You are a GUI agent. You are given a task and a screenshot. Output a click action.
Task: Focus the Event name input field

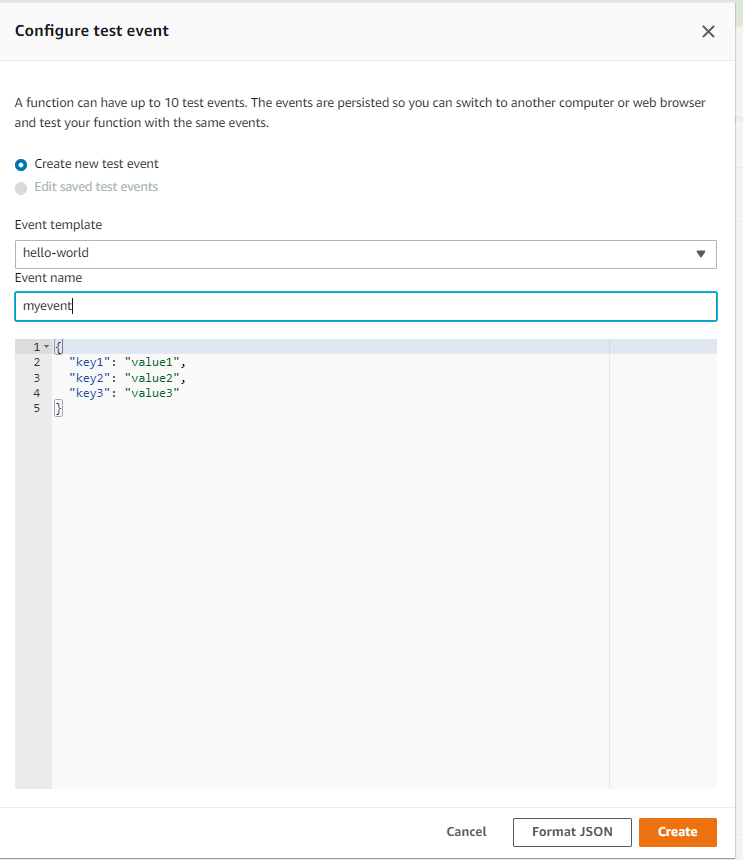click(366, 306)
